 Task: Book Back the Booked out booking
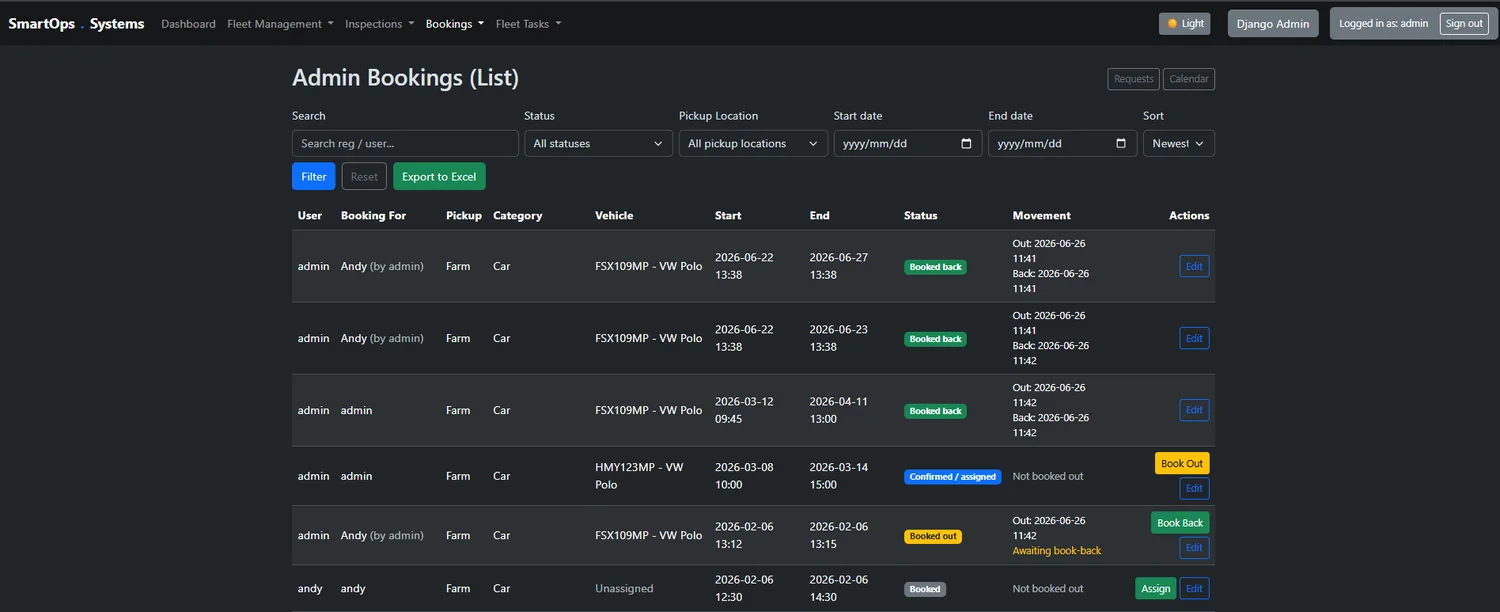click(1180, 523)
